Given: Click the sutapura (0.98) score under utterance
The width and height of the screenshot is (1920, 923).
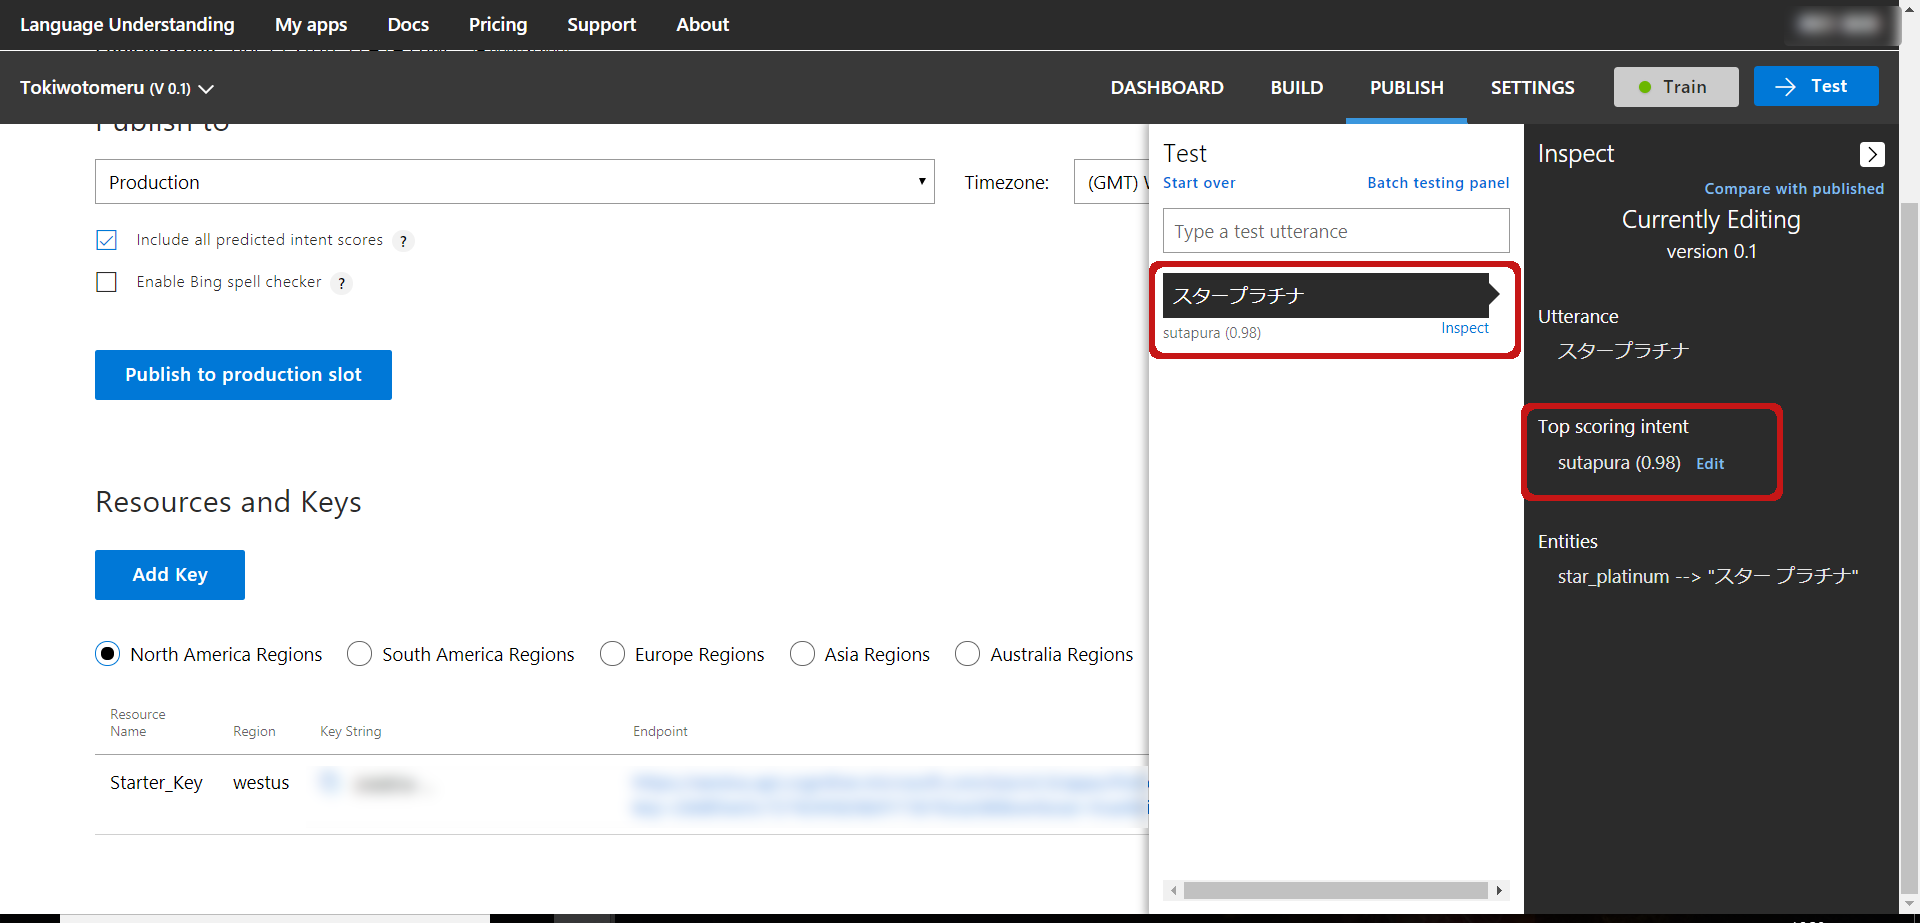Looking at the screenshot, I should tap(1212, 333).
